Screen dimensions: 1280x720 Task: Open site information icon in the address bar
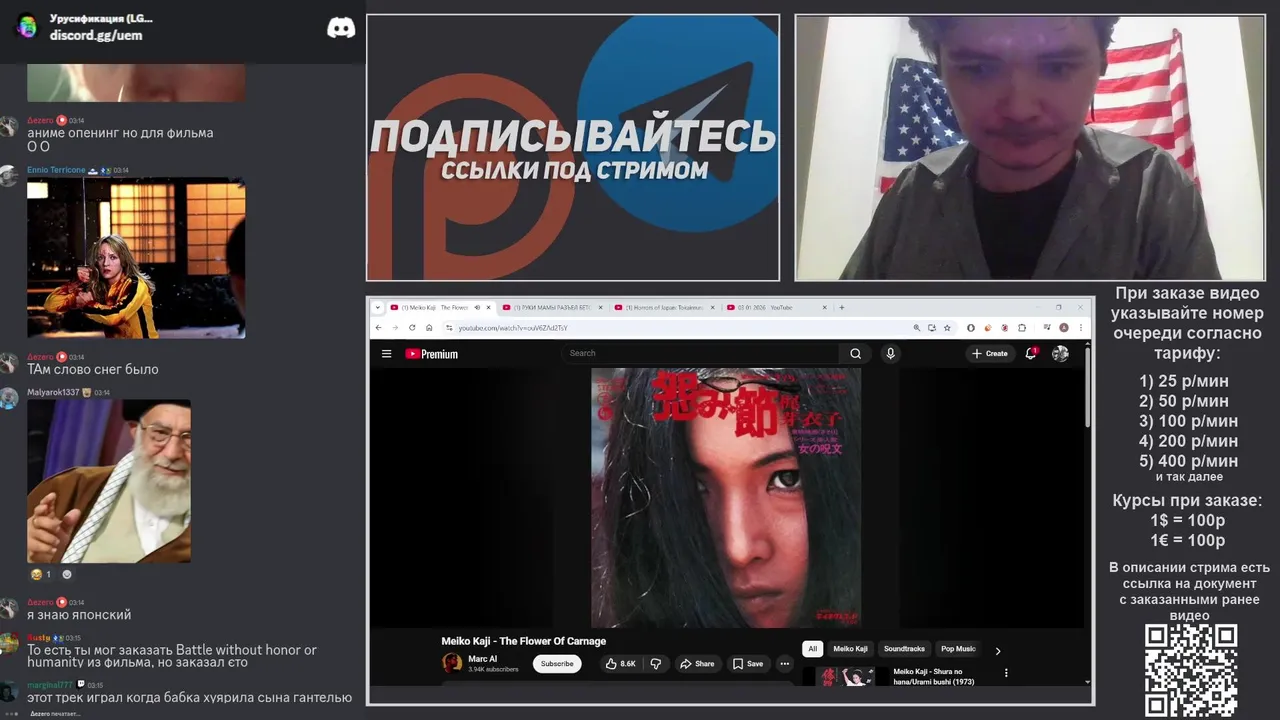449,327
